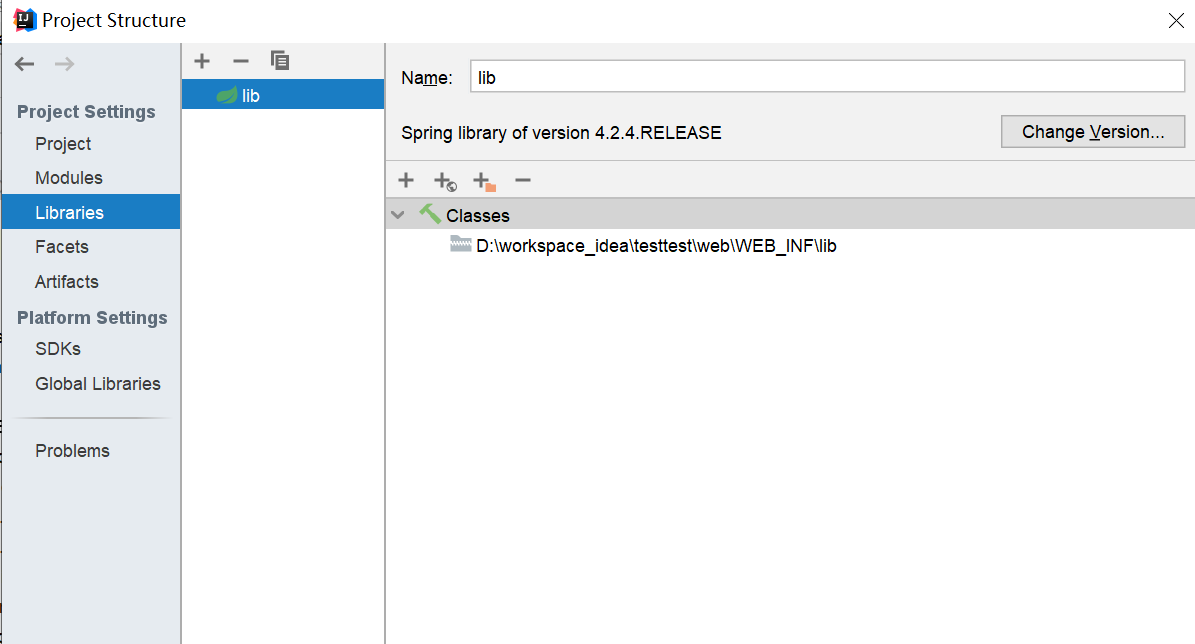Select the lib Spring library entry
Viewport: 1195px width, 644px height.
[283, 95]
